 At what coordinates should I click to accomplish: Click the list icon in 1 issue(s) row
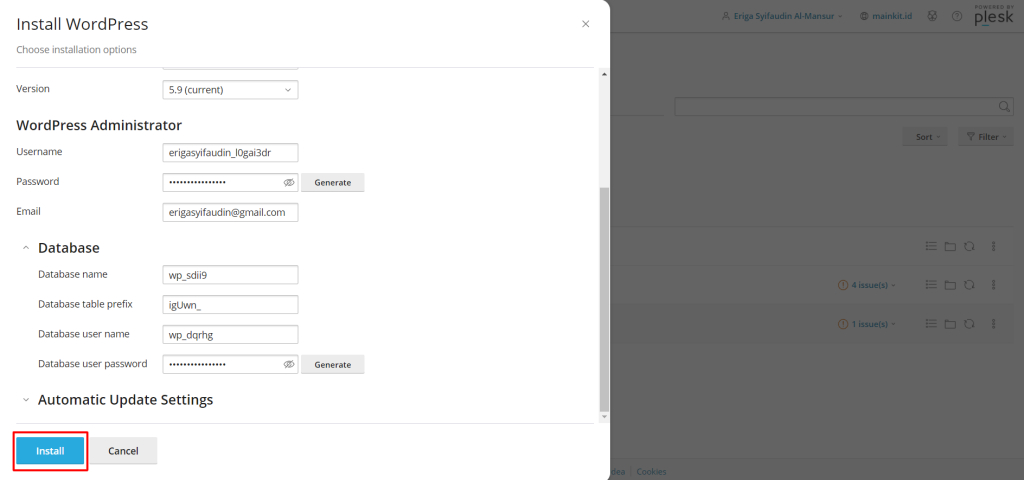click(x=931, y=323)
